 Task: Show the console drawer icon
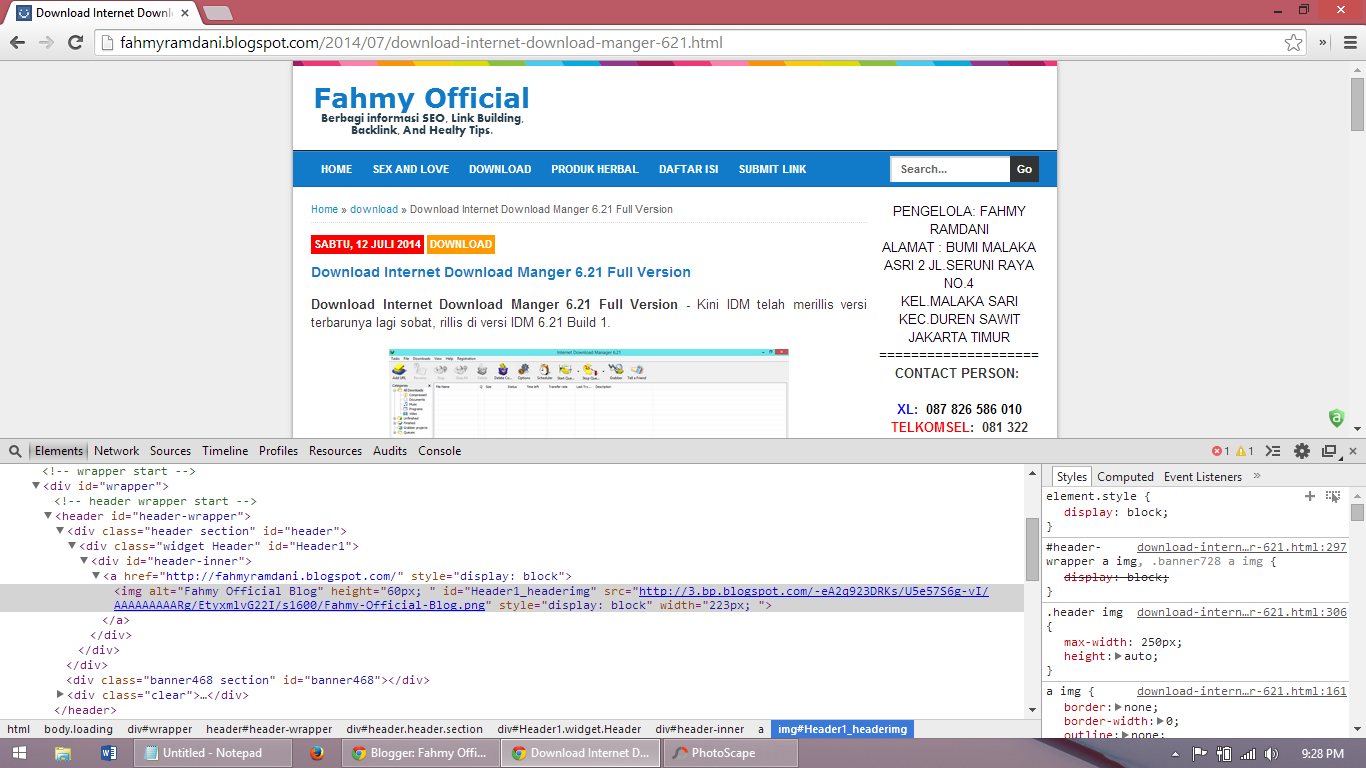click(1273, 451)
